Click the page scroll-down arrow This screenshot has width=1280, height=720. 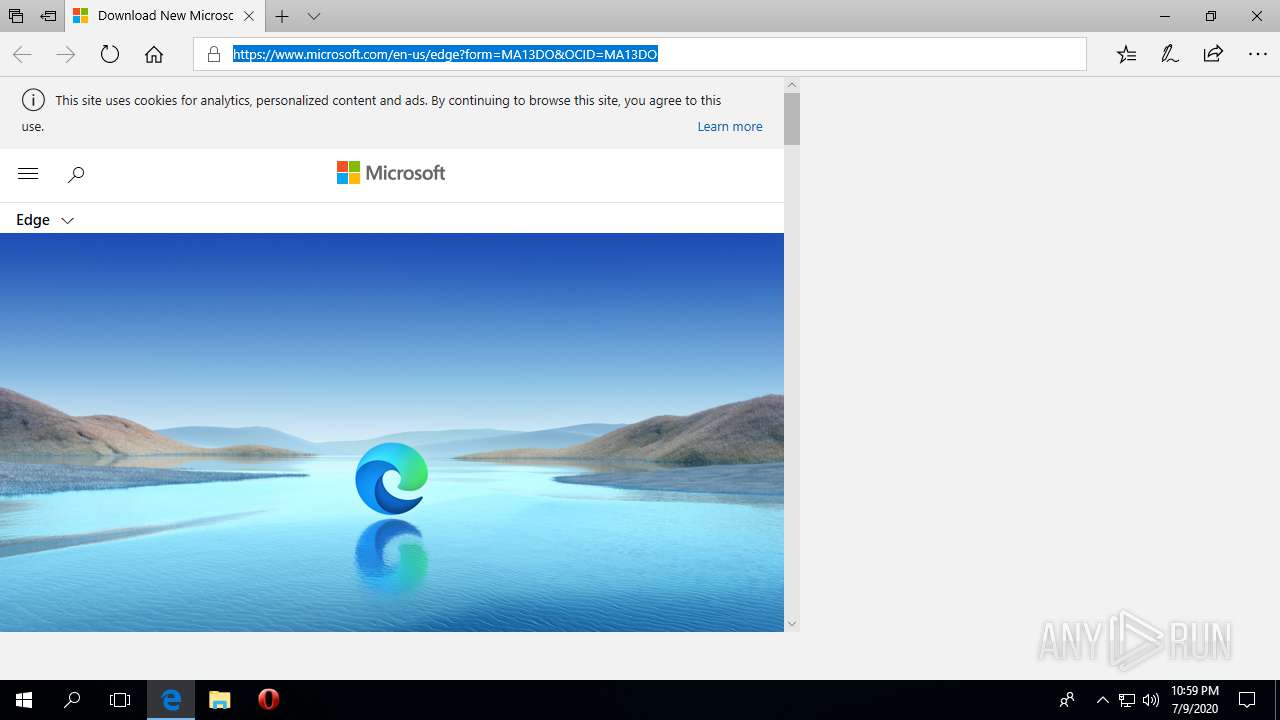point(792,624)
